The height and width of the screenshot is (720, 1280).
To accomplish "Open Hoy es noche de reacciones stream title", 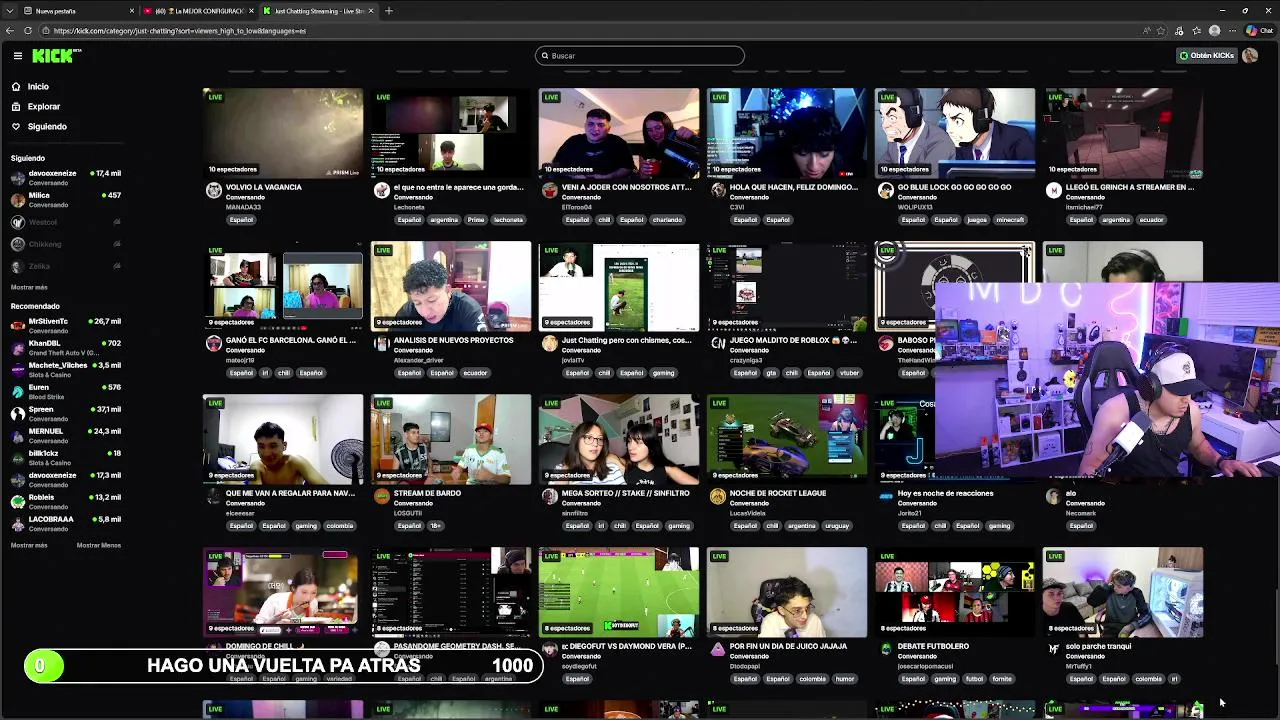I will pos(945,493).
